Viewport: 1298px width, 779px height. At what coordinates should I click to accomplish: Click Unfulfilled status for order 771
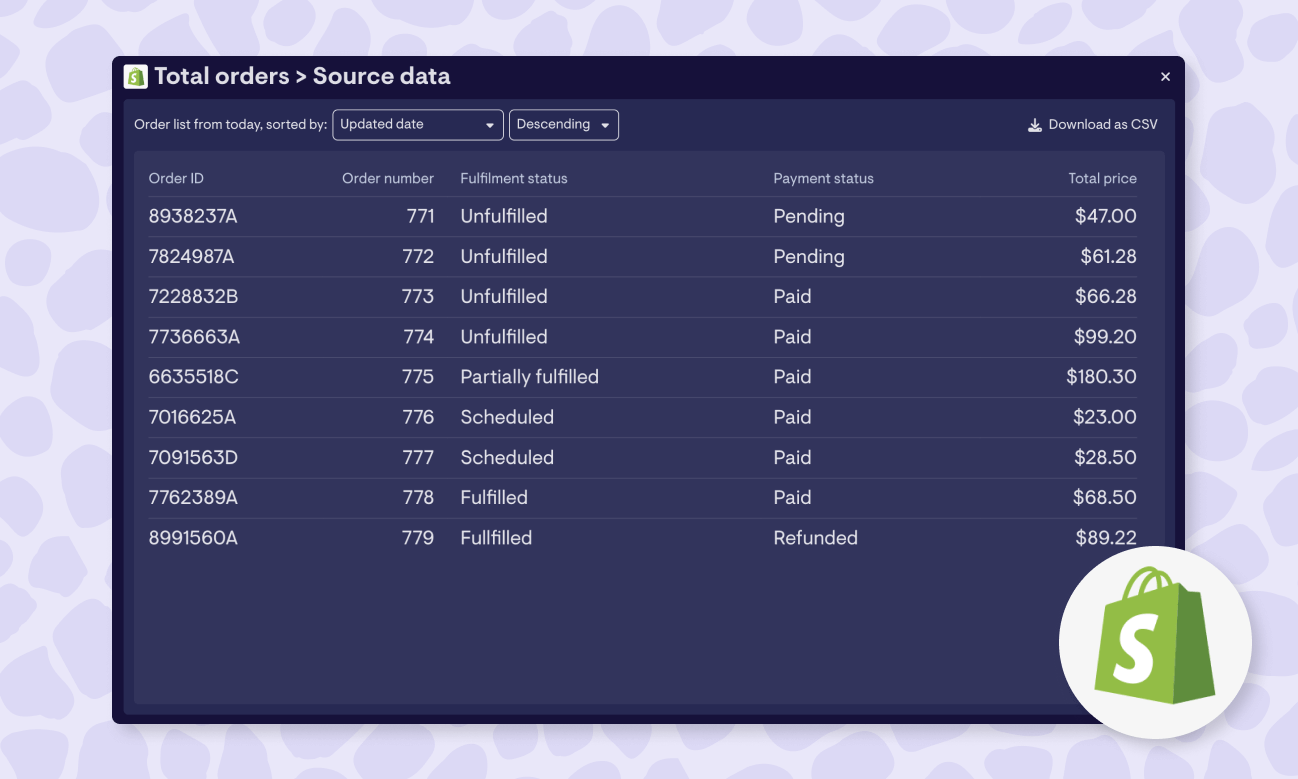[x=504, y=216]
